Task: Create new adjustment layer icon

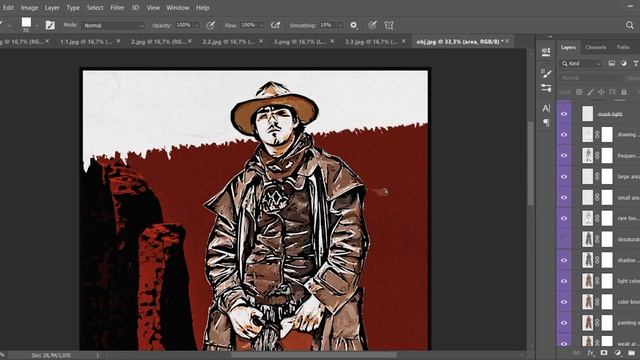Action: click(618, 353)
